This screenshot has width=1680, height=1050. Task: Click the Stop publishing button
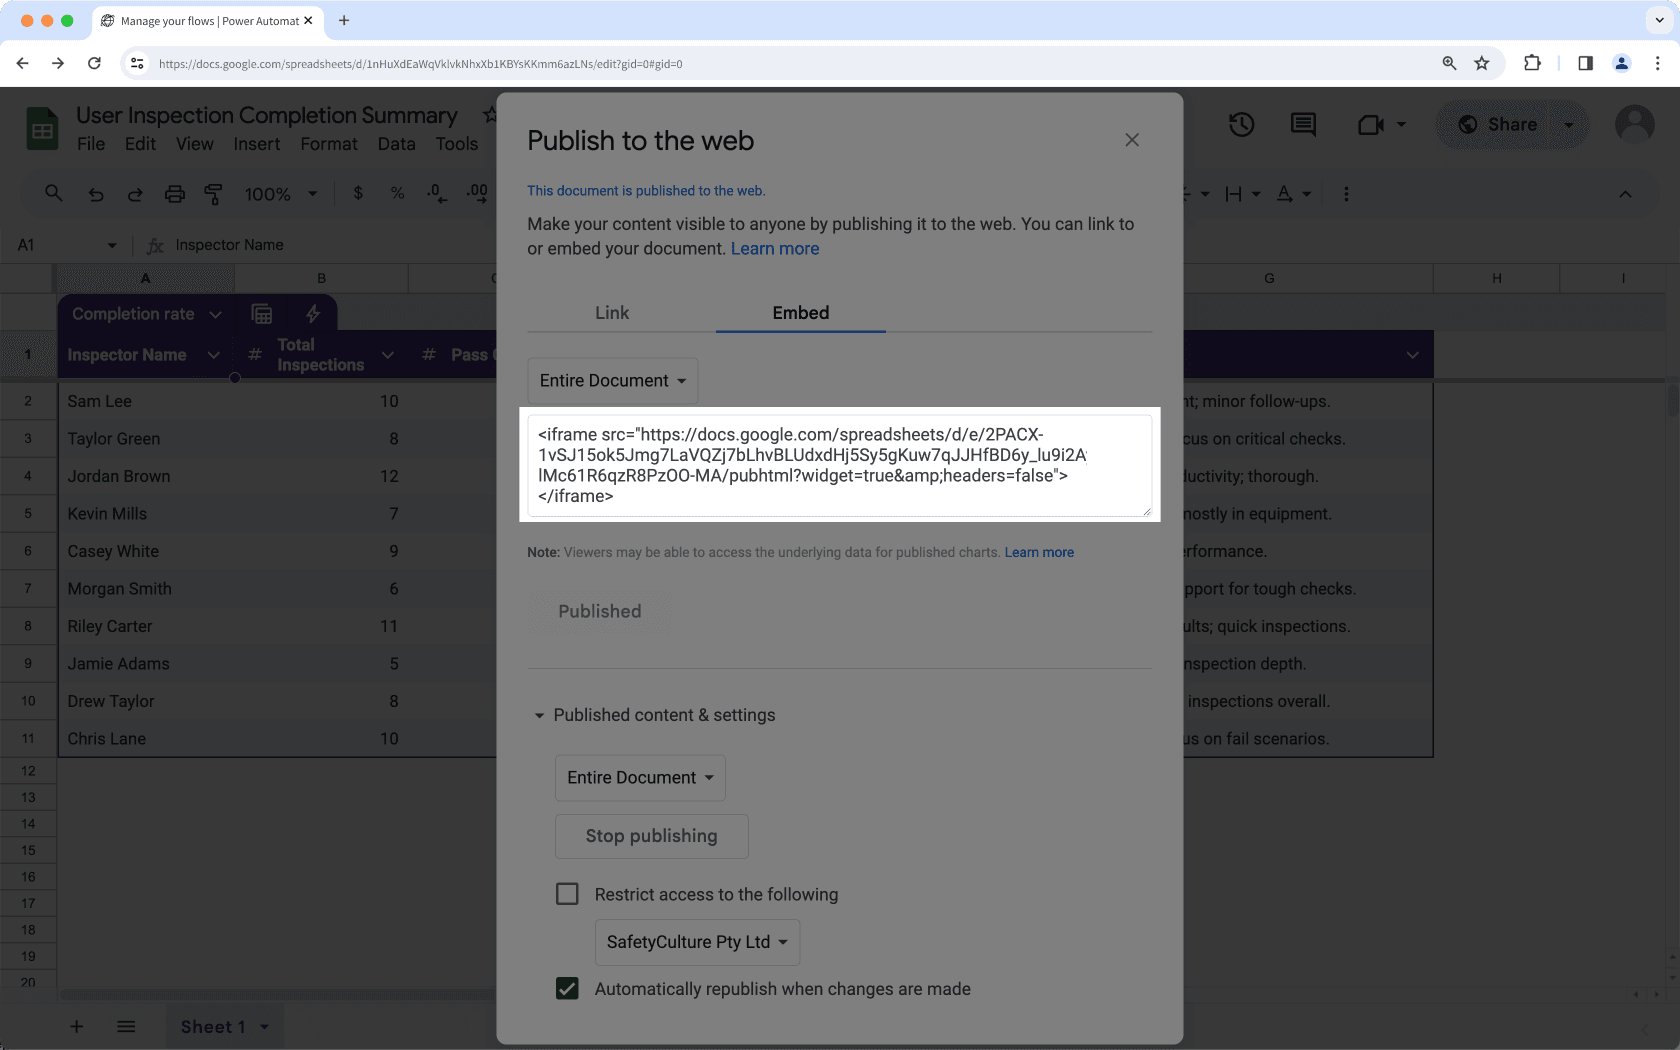[651, 835]
